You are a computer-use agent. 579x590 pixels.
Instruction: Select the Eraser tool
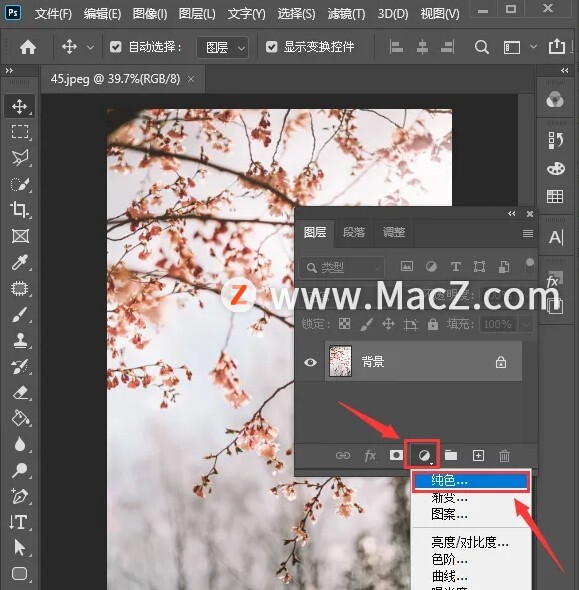20,392
